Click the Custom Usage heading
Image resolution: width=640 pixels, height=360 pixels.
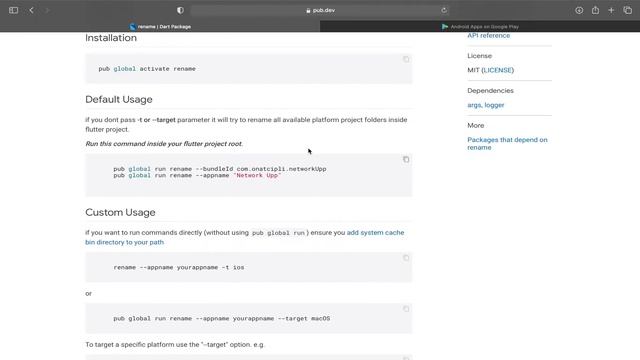(120, 212)
